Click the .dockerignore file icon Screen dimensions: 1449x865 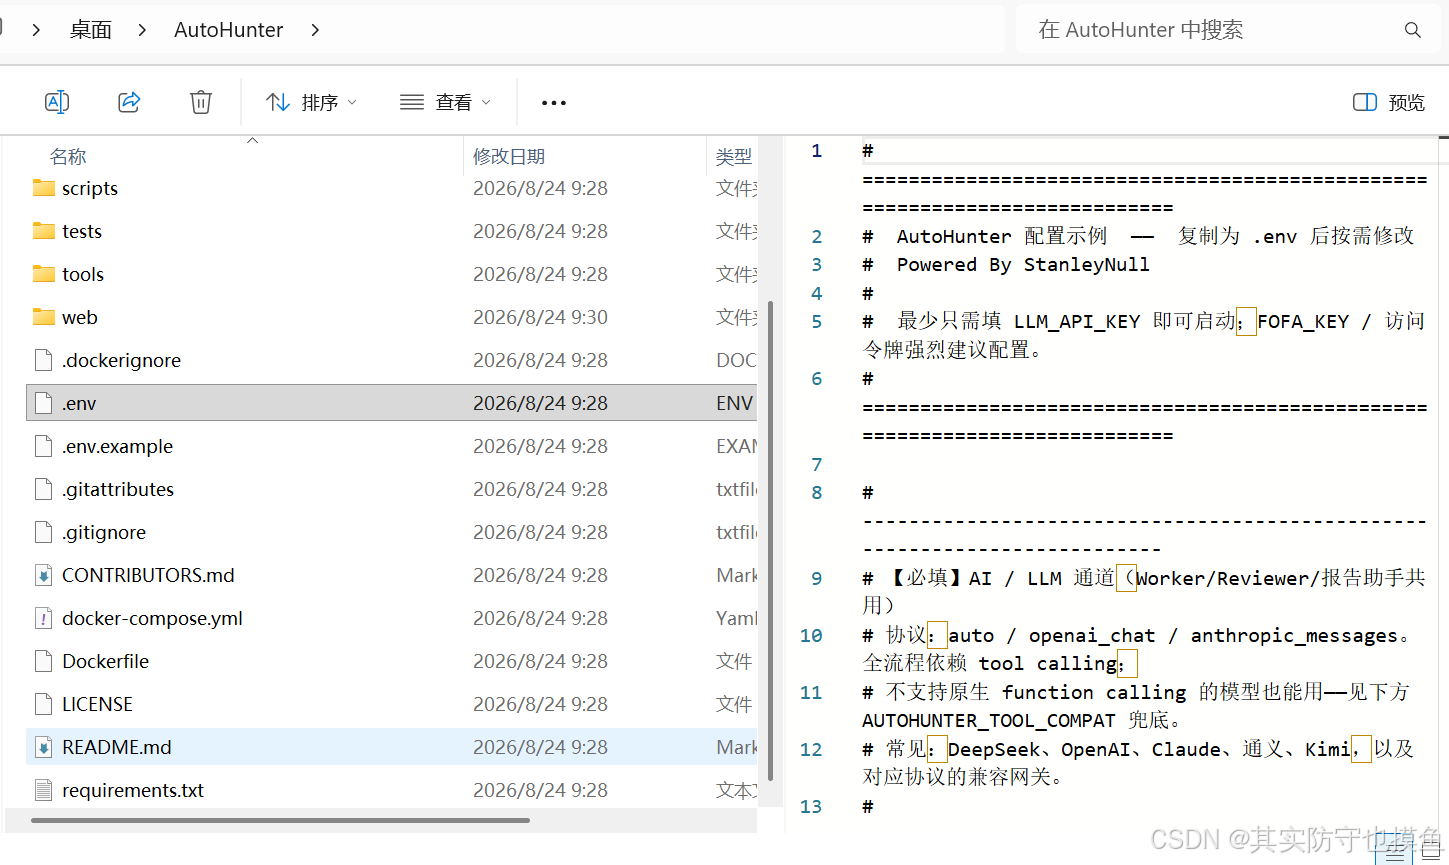[44, 360]
